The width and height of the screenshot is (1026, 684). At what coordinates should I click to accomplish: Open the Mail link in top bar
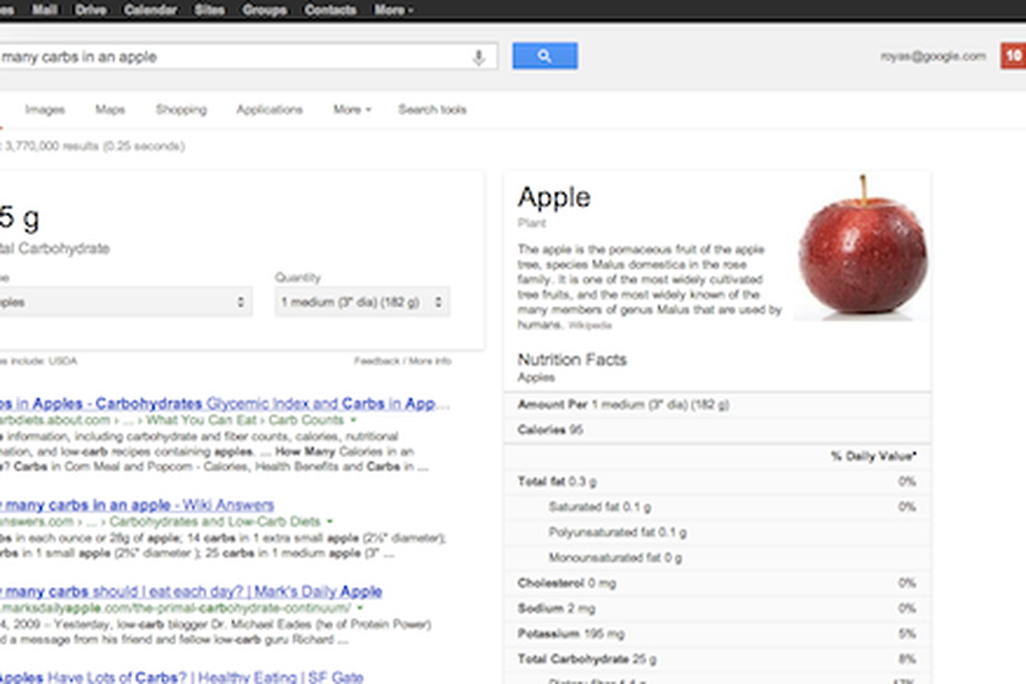click(x=44, y=10)
